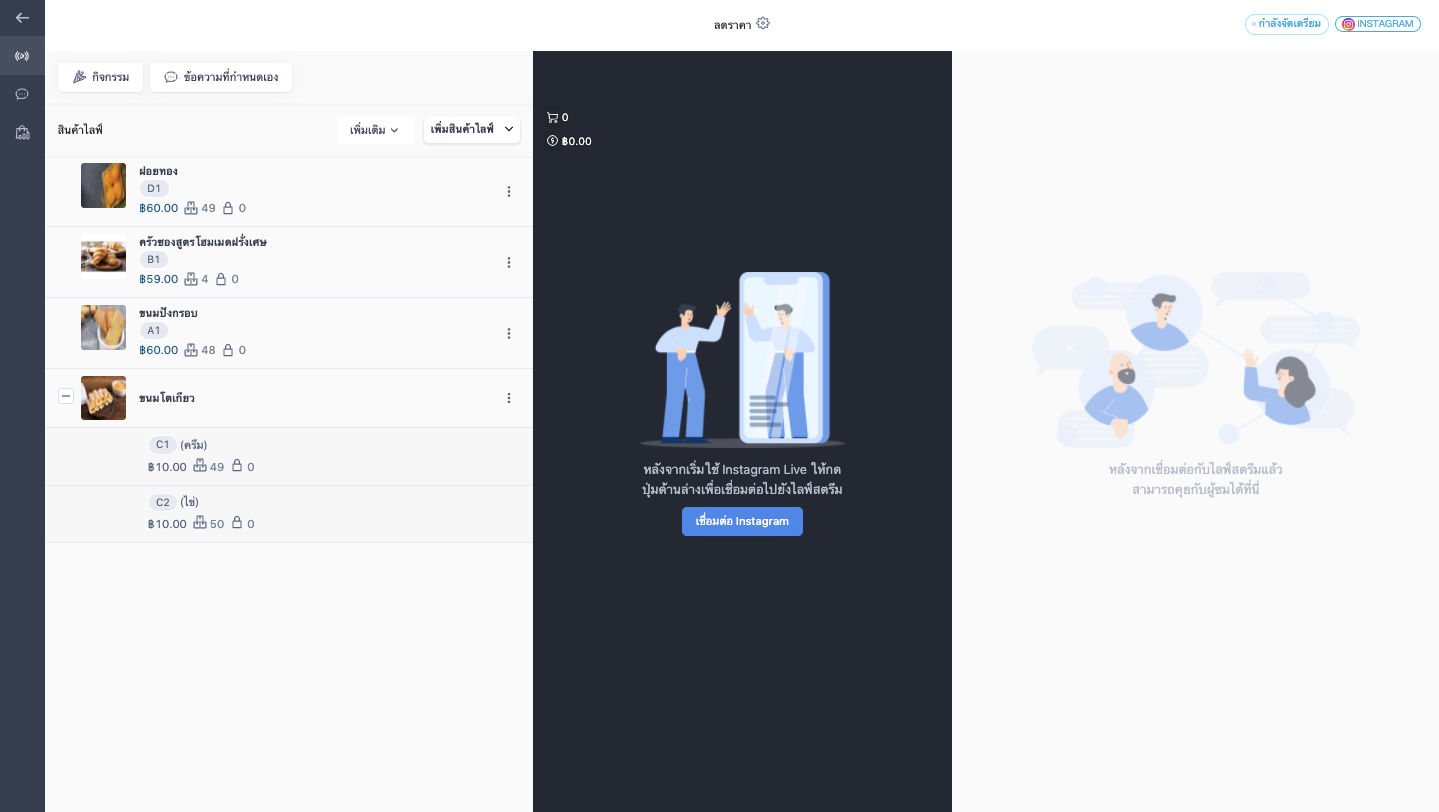The image size is (1439, 812).
Task: Open more options for ฝอยทอง product
Action: point(508,191)
